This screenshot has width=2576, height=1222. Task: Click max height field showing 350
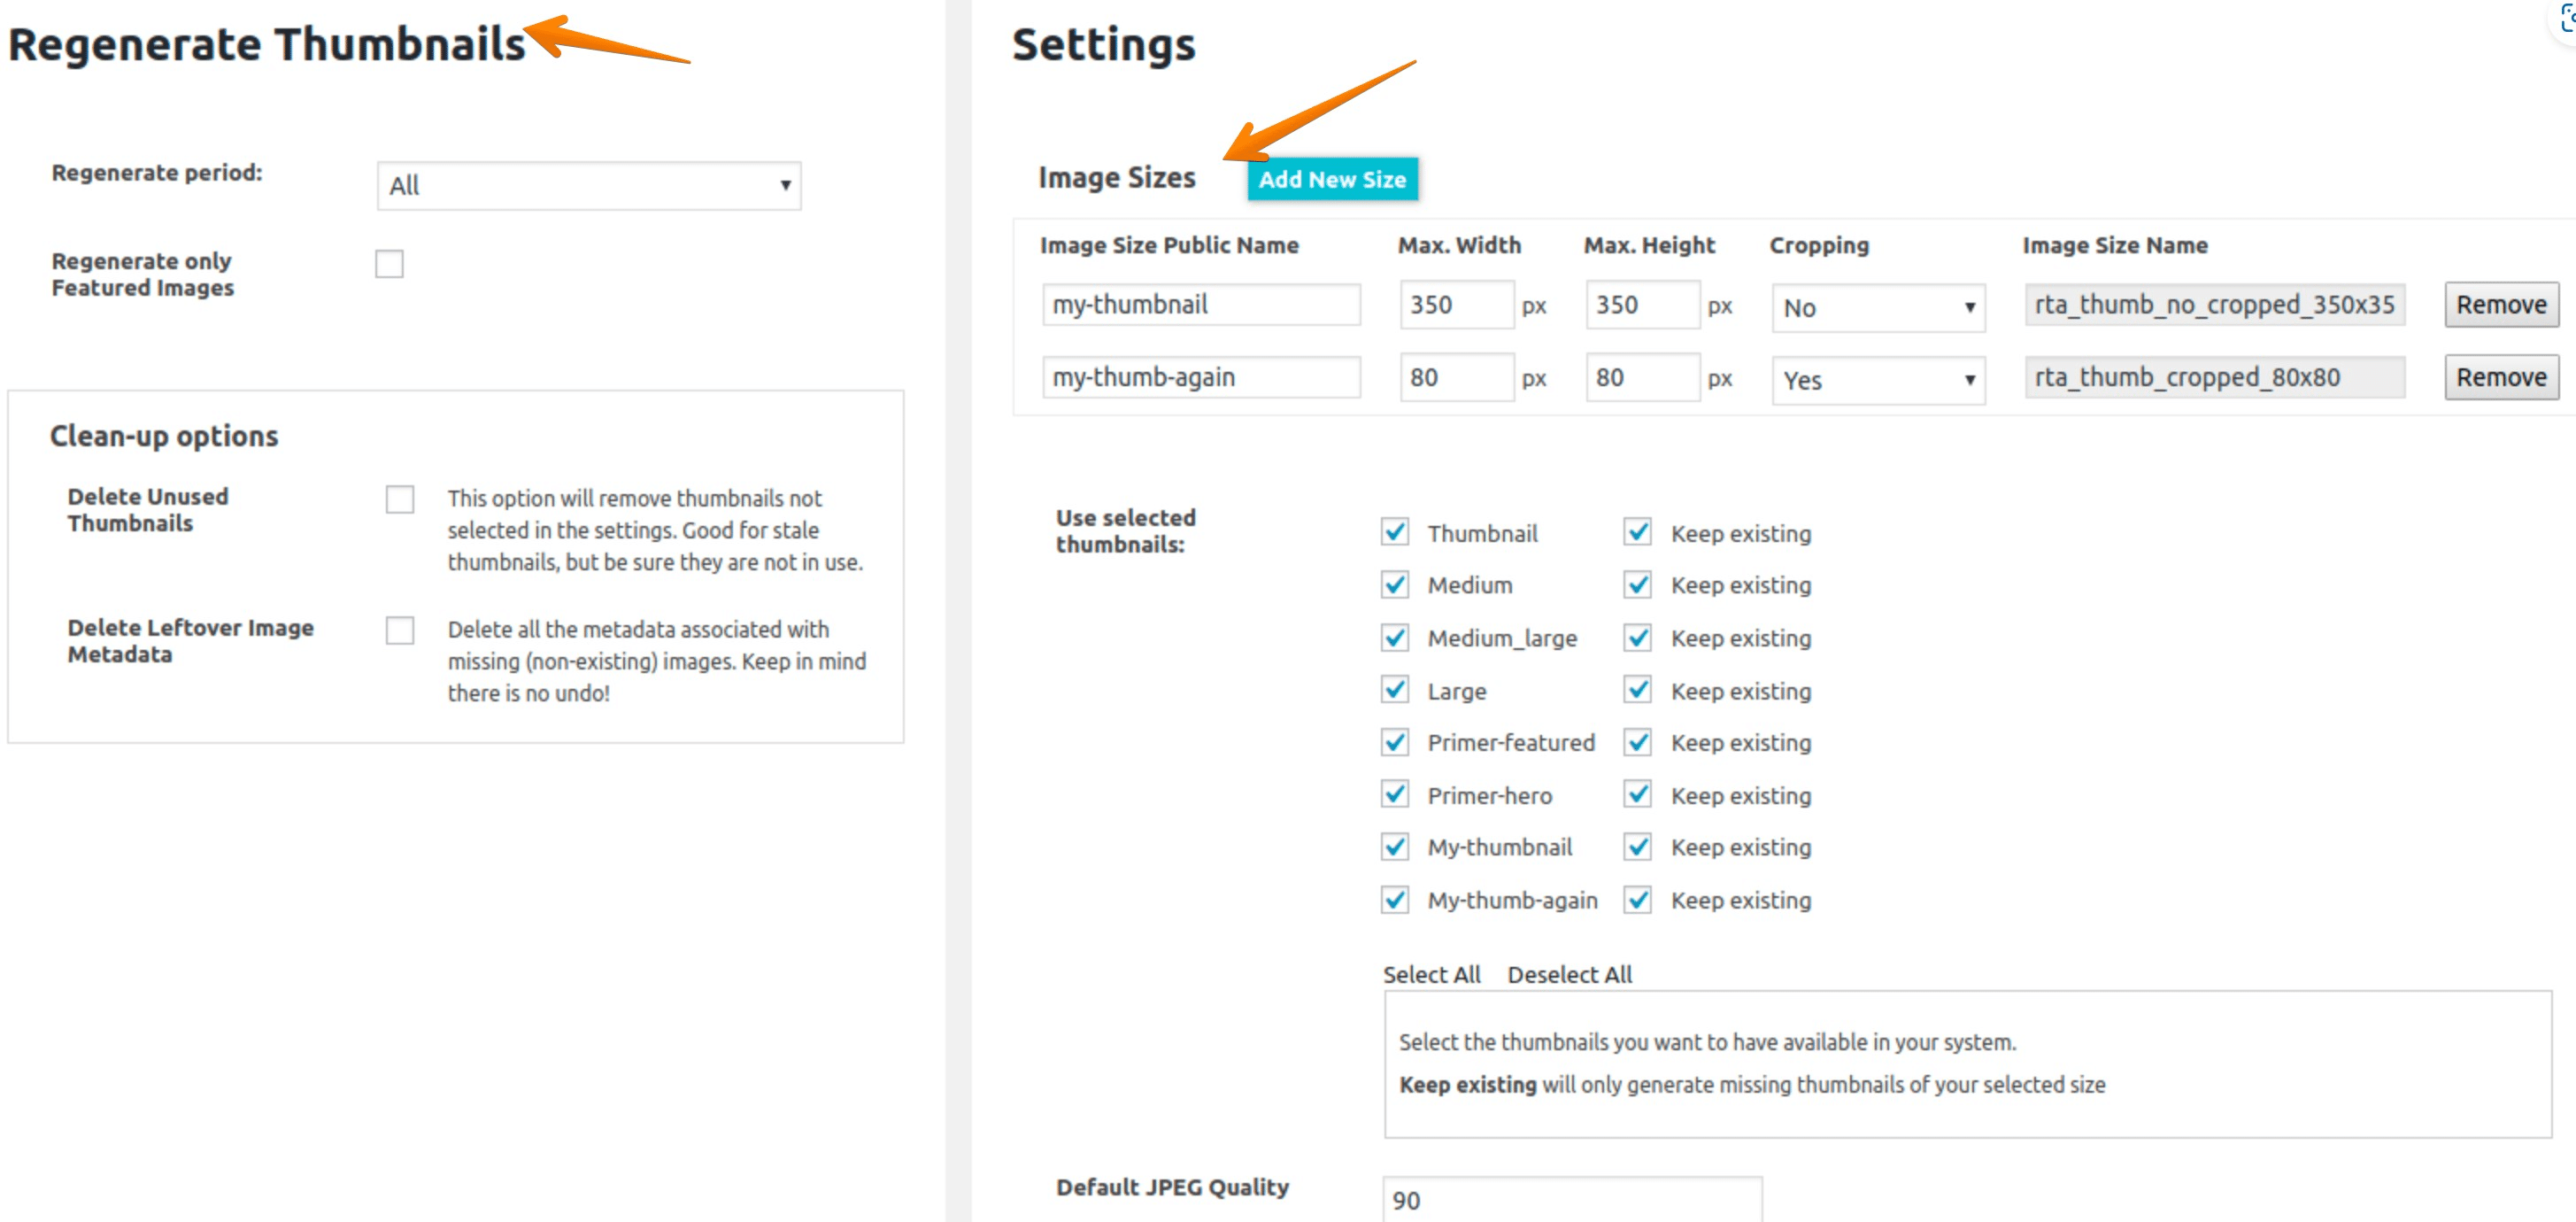click(1642, 304)
